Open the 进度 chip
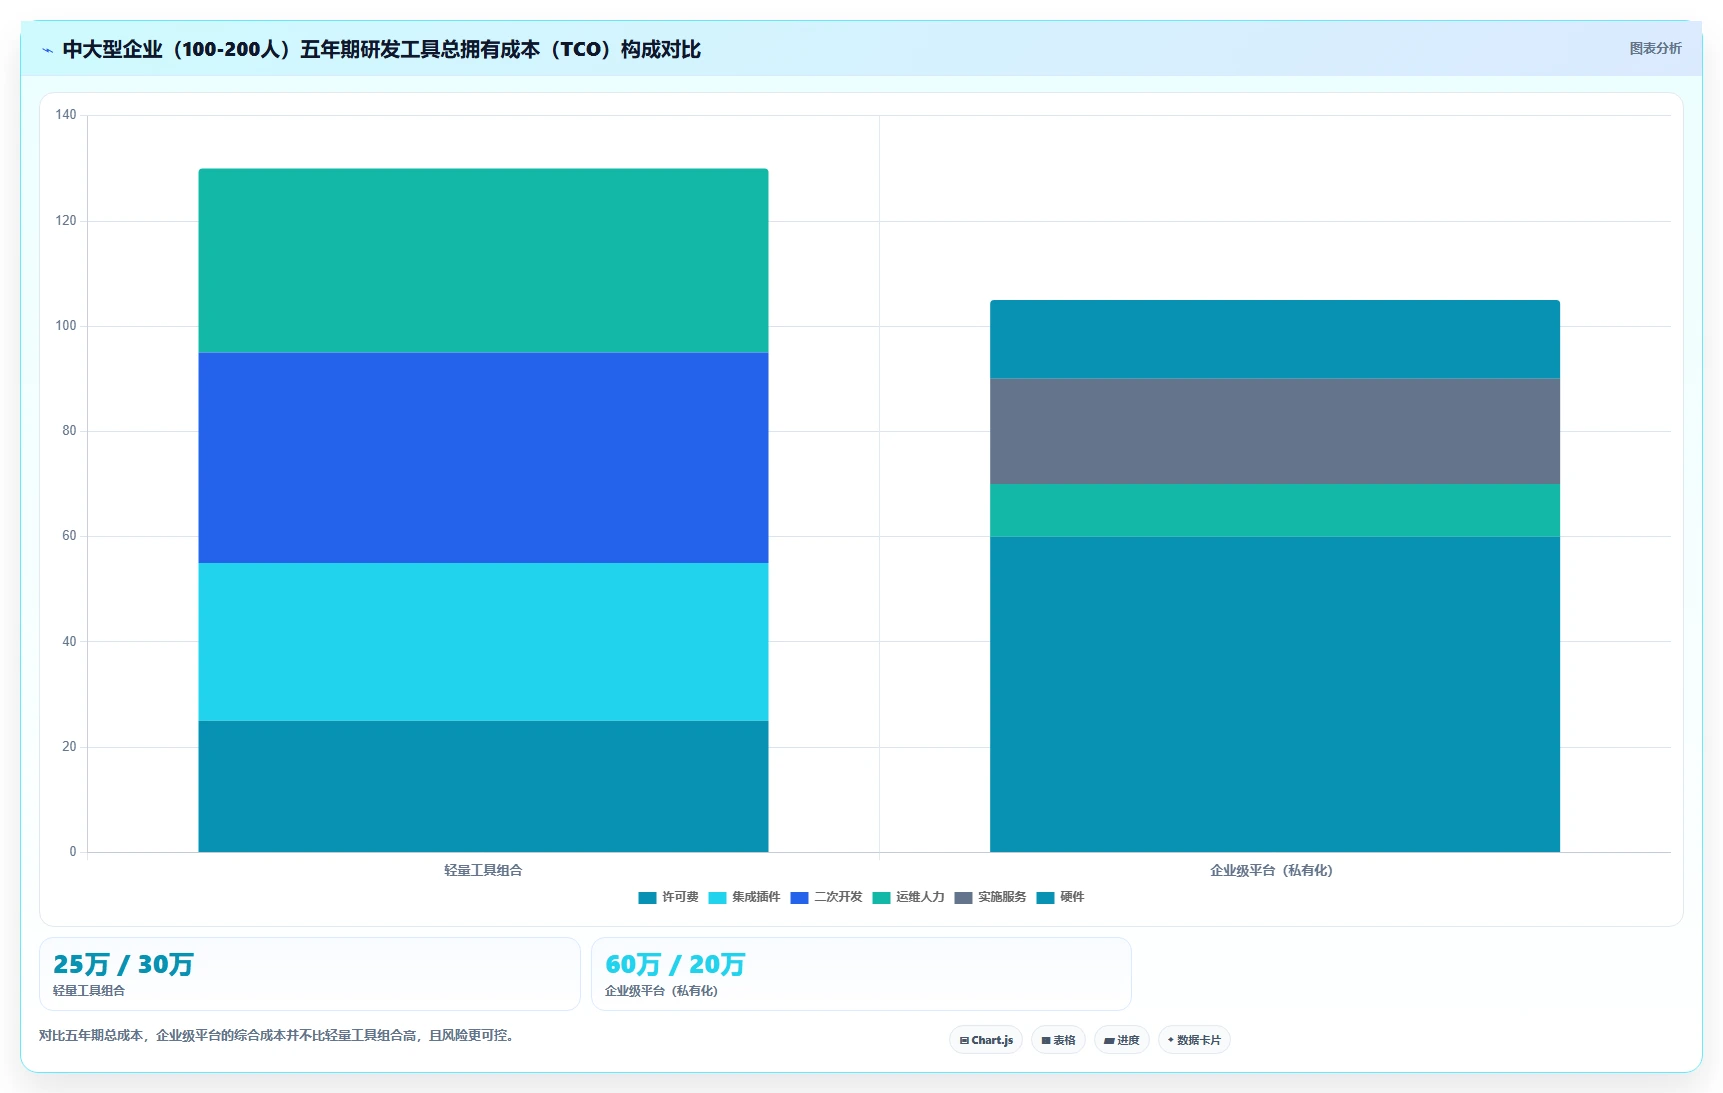 [x=1121, y=1040]
